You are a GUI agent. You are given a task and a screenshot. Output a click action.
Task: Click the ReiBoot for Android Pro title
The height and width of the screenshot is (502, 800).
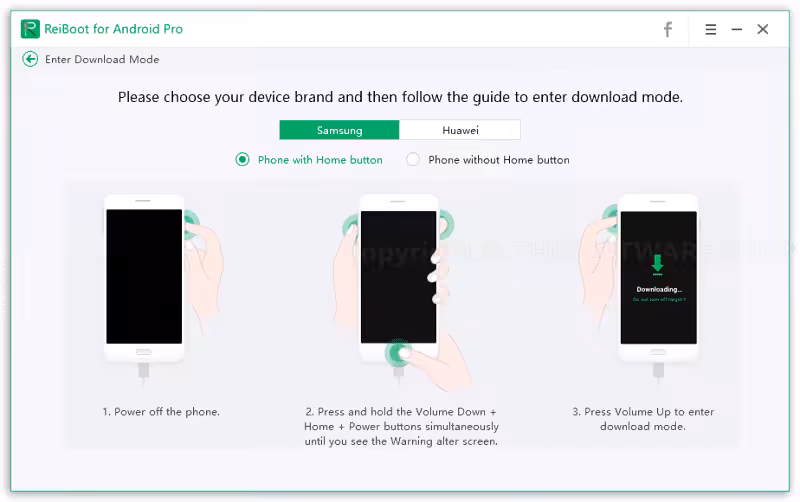tap(113, 29)
